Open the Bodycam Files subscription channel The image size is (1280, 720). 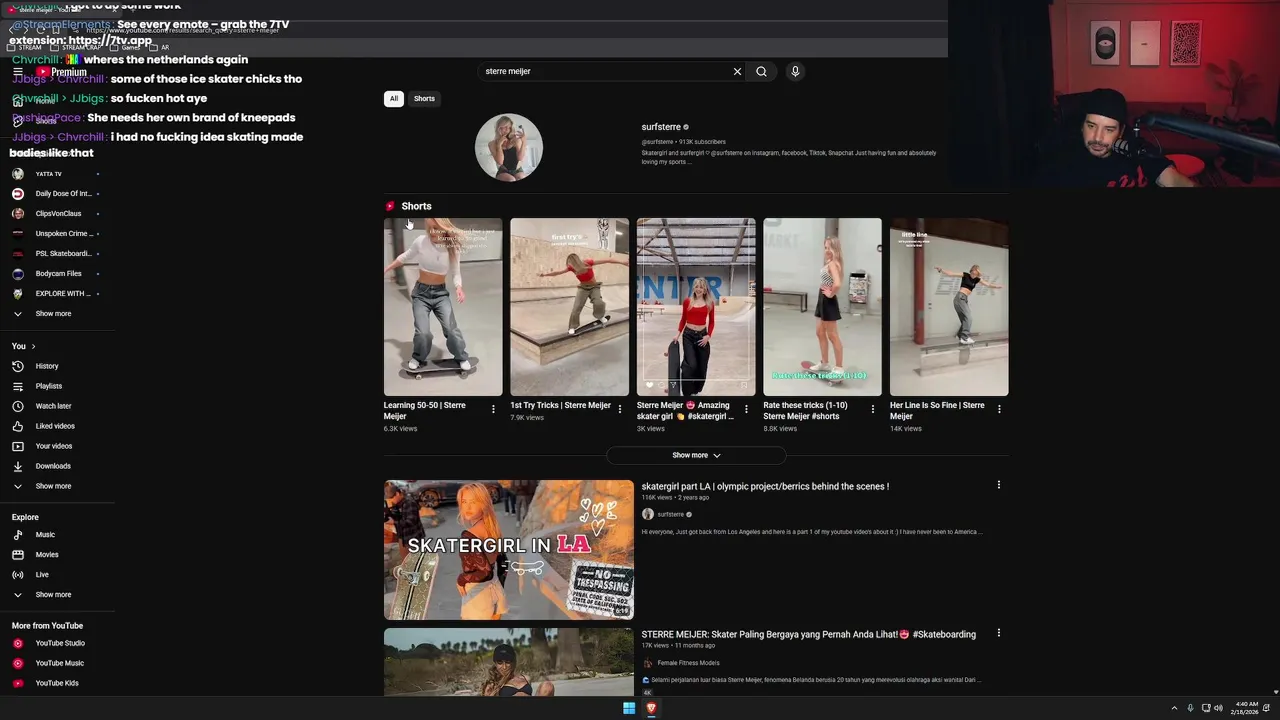pyautogui.click(x=57, y=274)
